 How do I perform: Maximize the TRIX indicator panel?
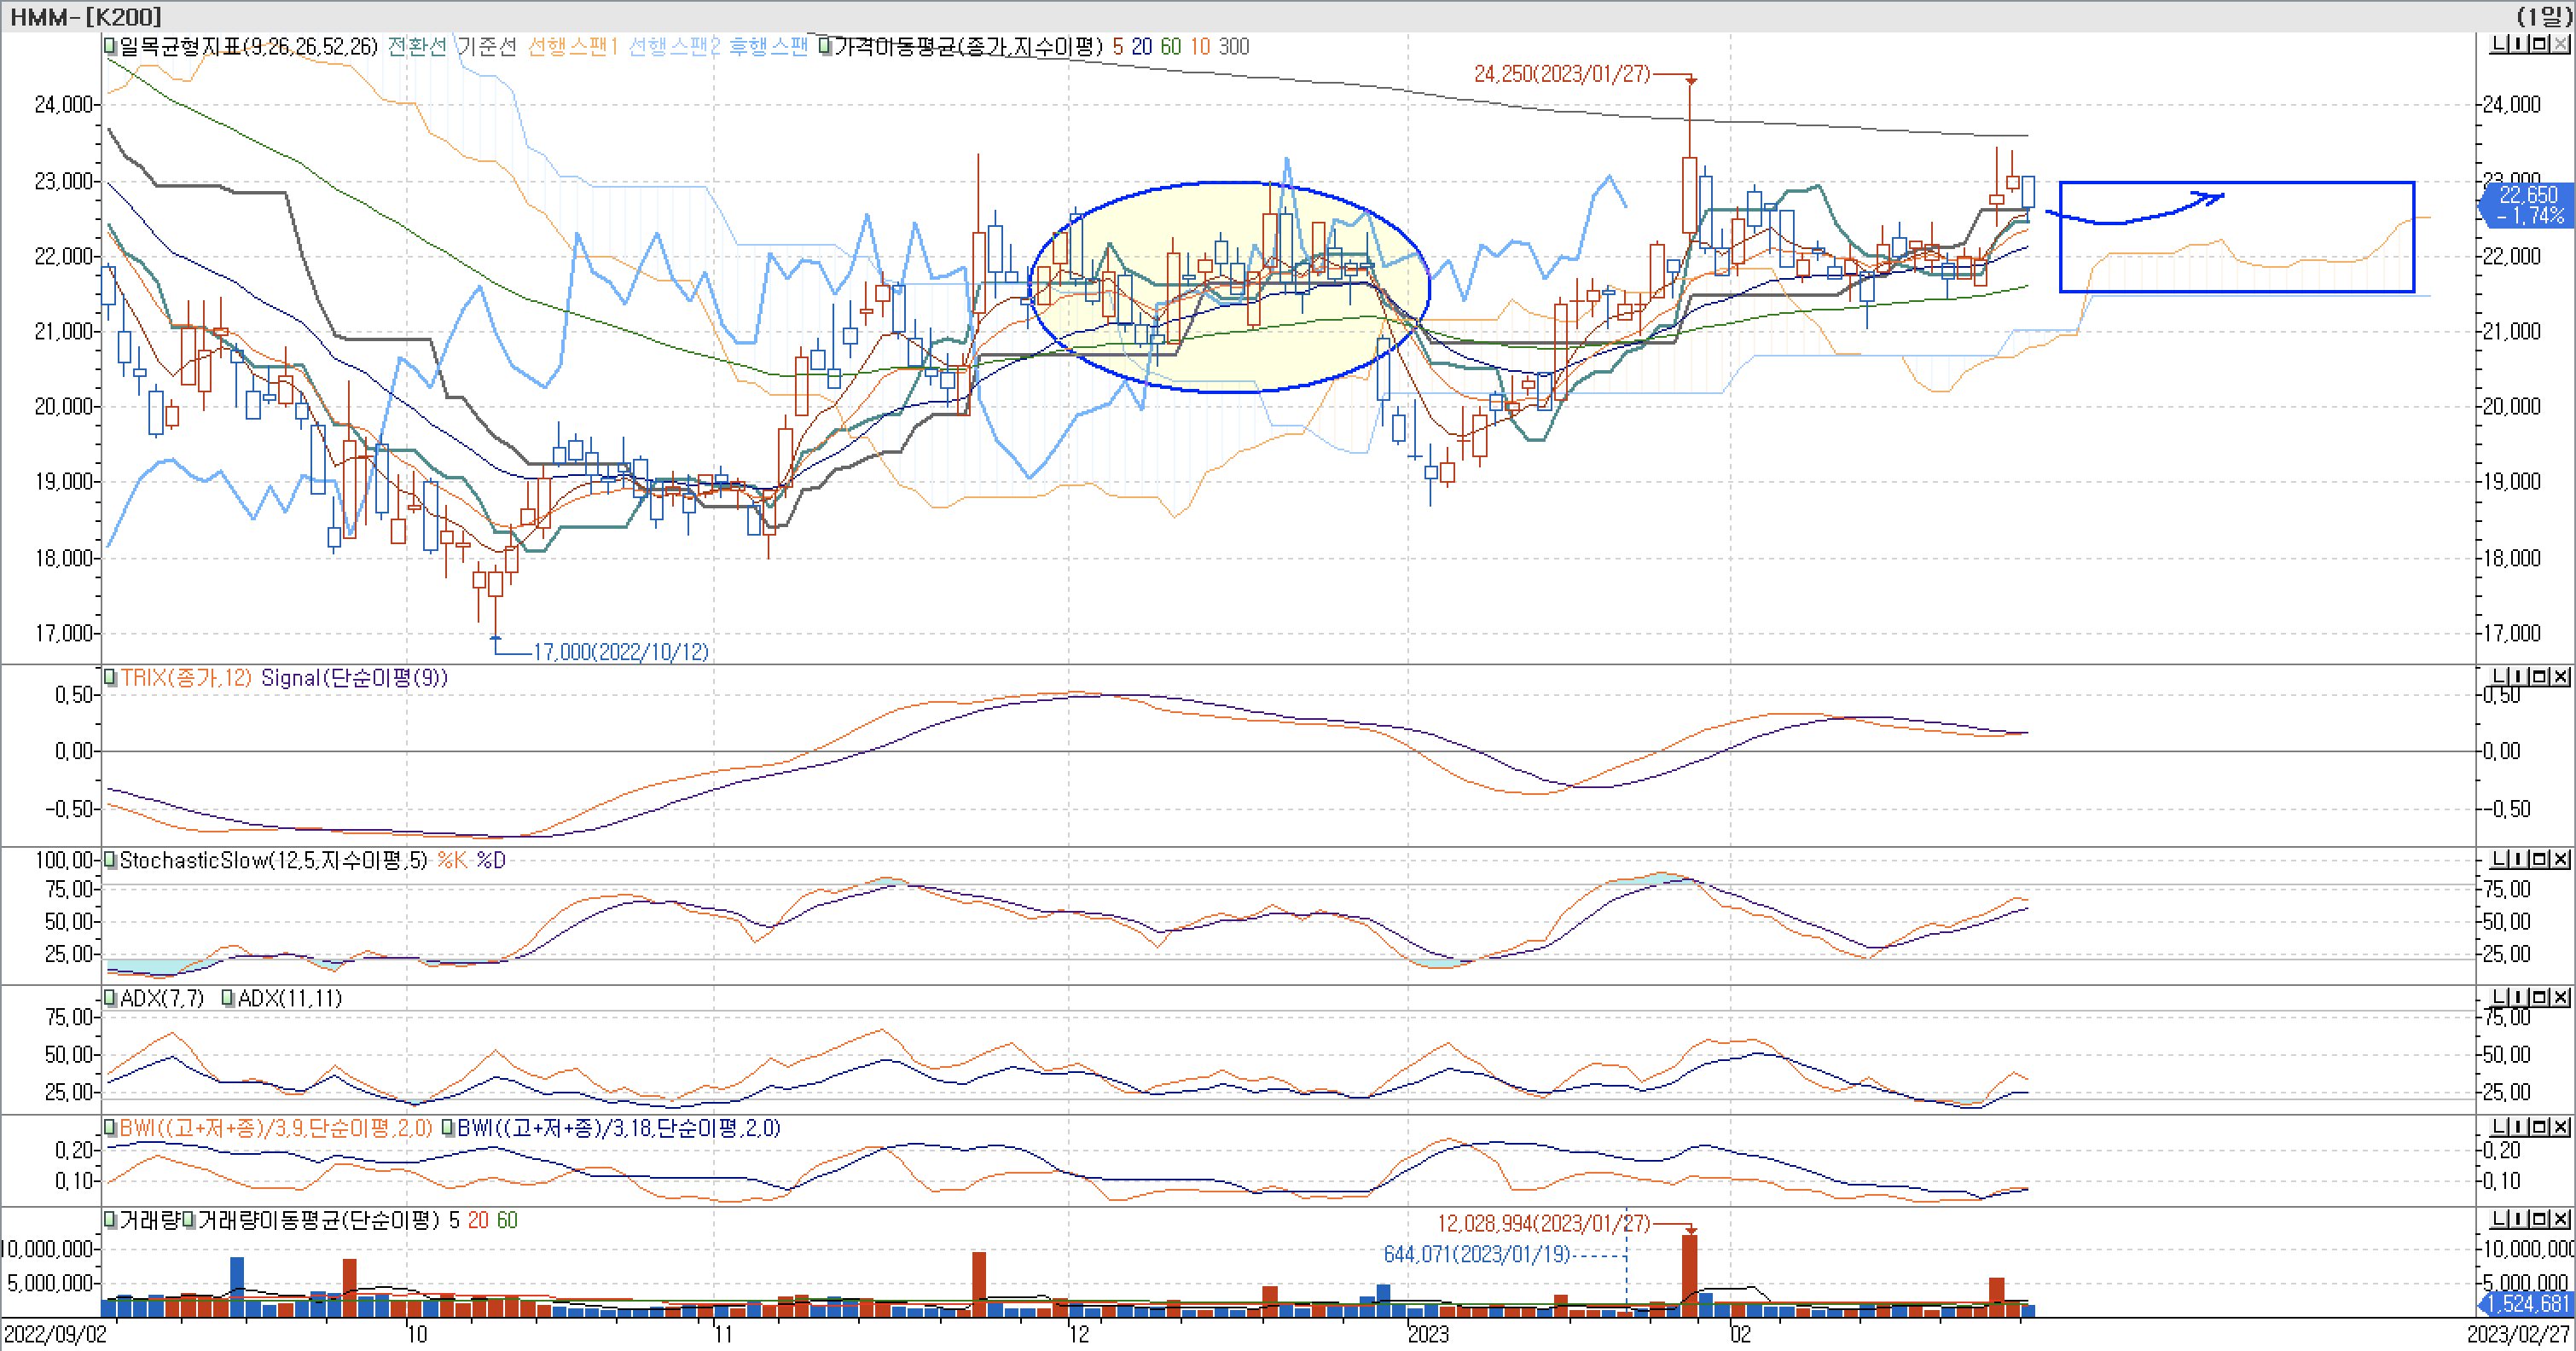tap(2540, 677)
